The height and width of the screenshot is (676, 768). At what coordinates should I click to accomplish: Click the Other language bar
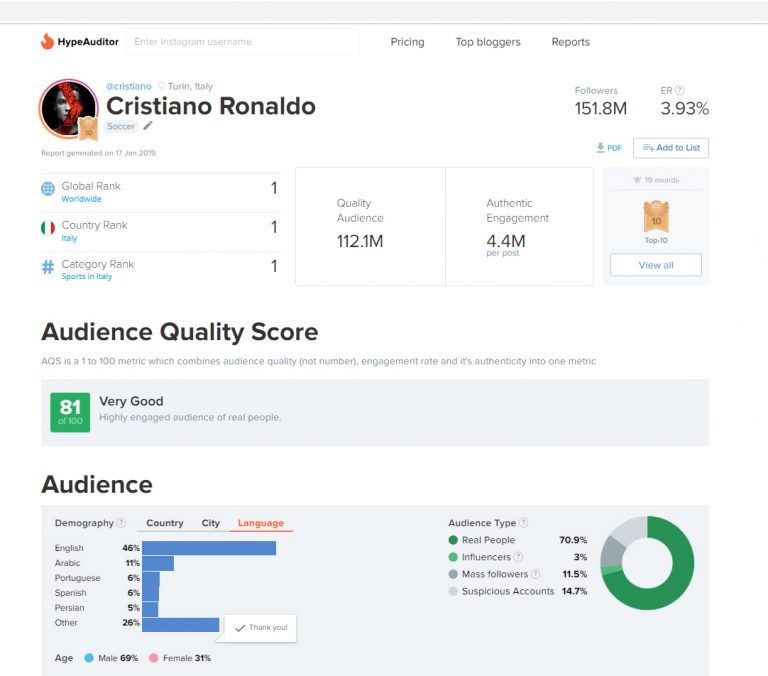coord(181,625)
